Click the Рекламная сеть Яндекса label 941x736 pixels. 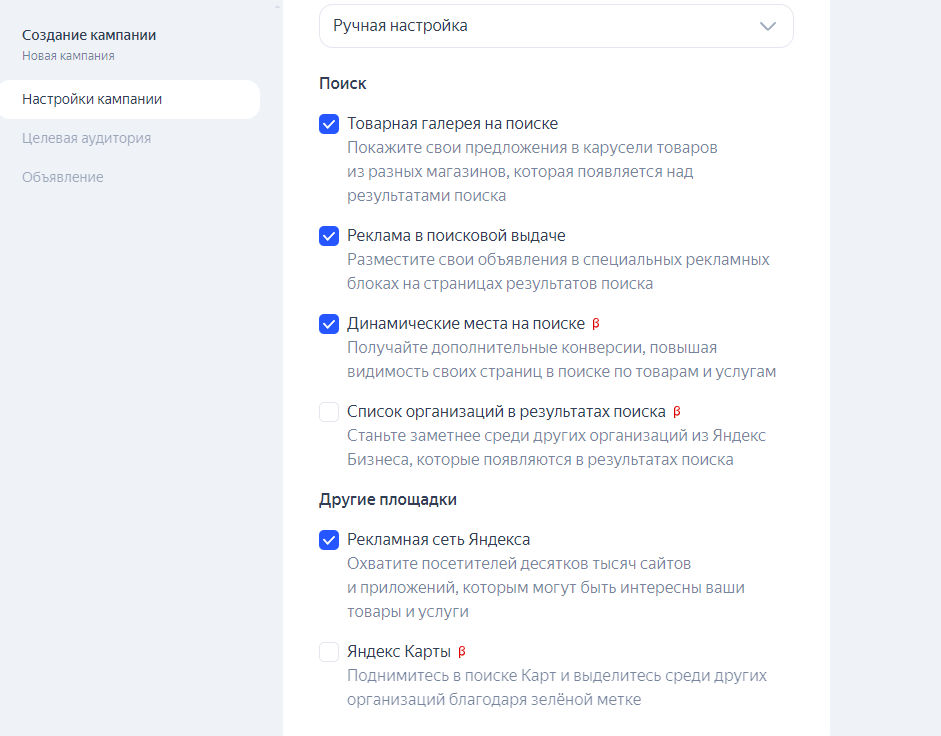439,539
